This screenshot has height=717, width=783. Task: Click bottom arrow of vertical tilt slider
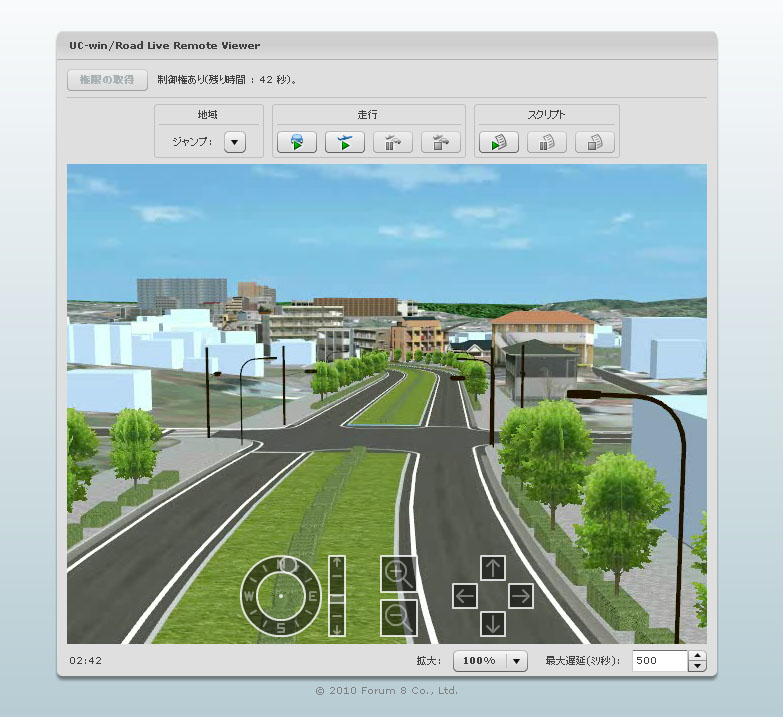click(x=337, y=629)
